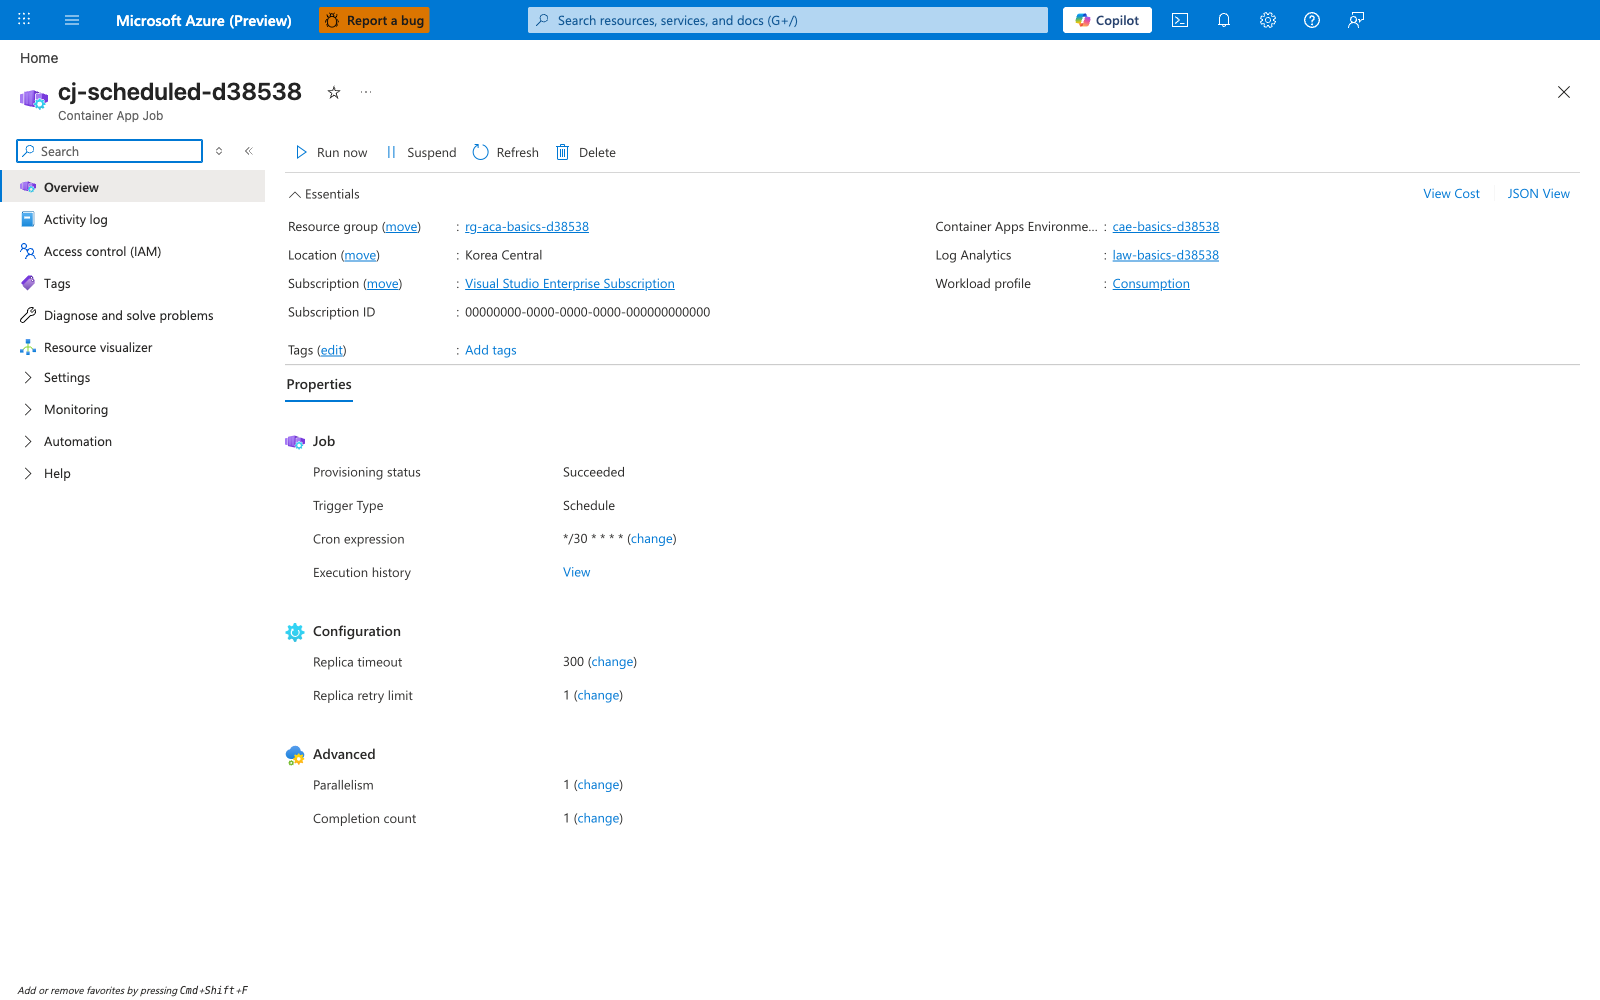Select the Properties tab

[x=319, y=385]
